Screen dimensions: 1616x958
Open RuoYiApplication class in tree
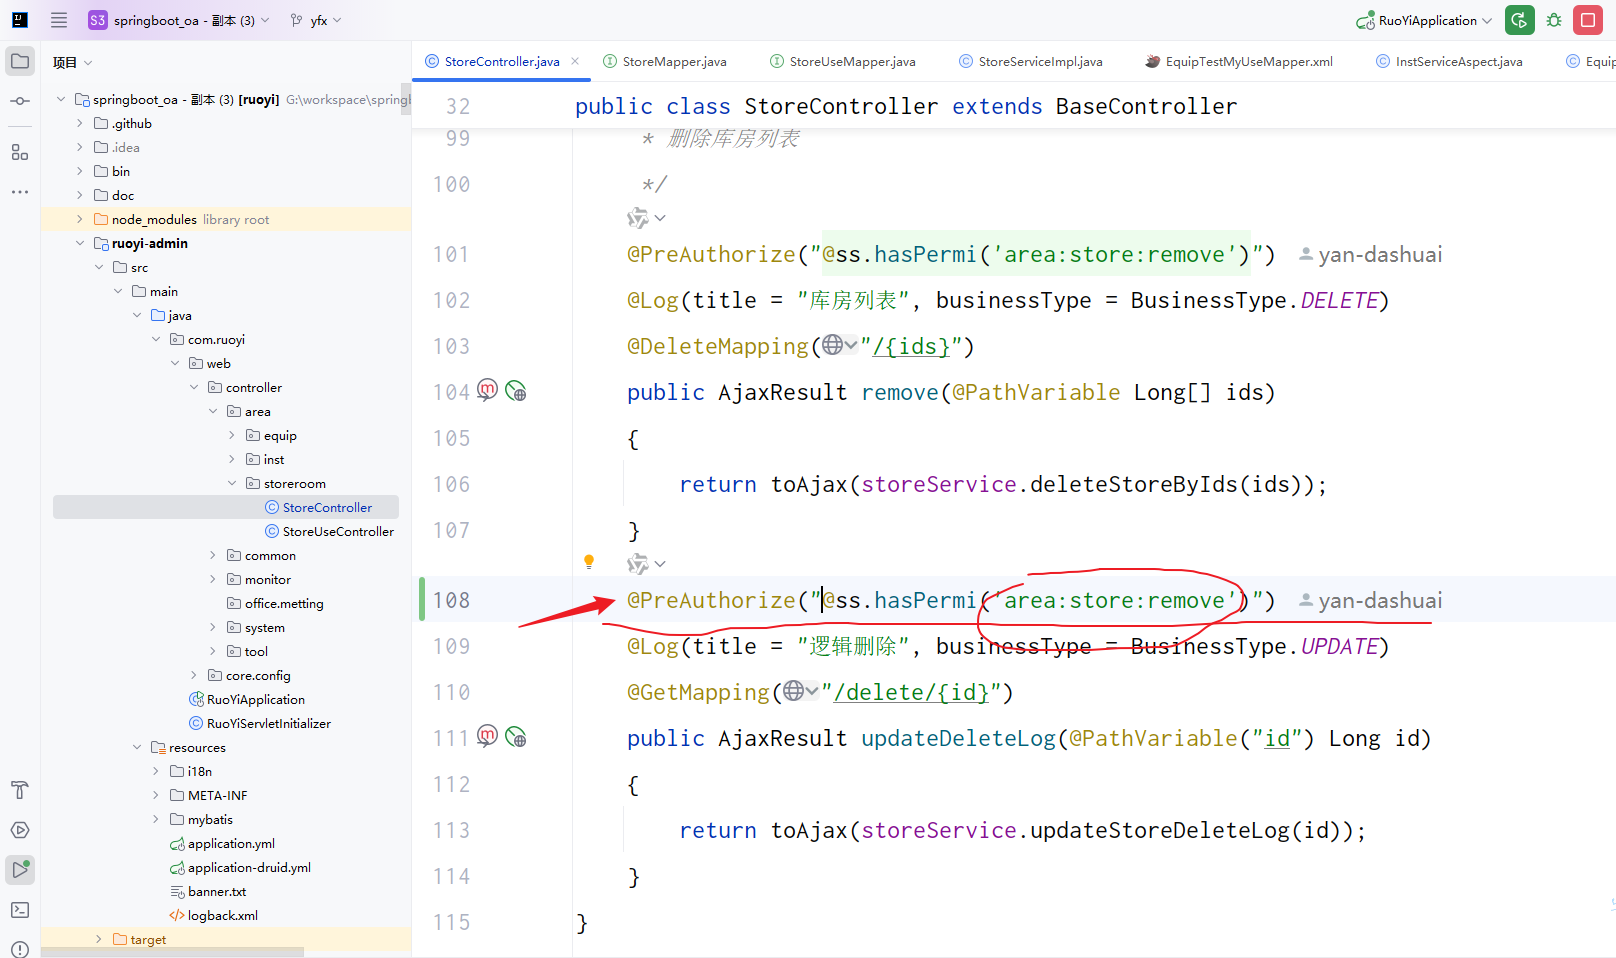tap(247, 699)
